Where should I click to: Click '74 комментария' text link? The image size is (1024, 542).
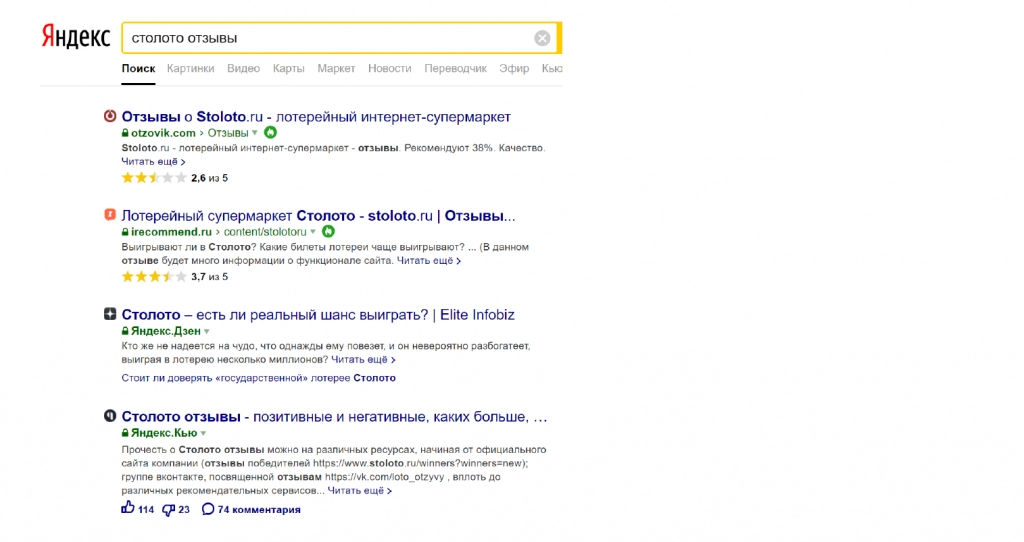click(259, 509)
